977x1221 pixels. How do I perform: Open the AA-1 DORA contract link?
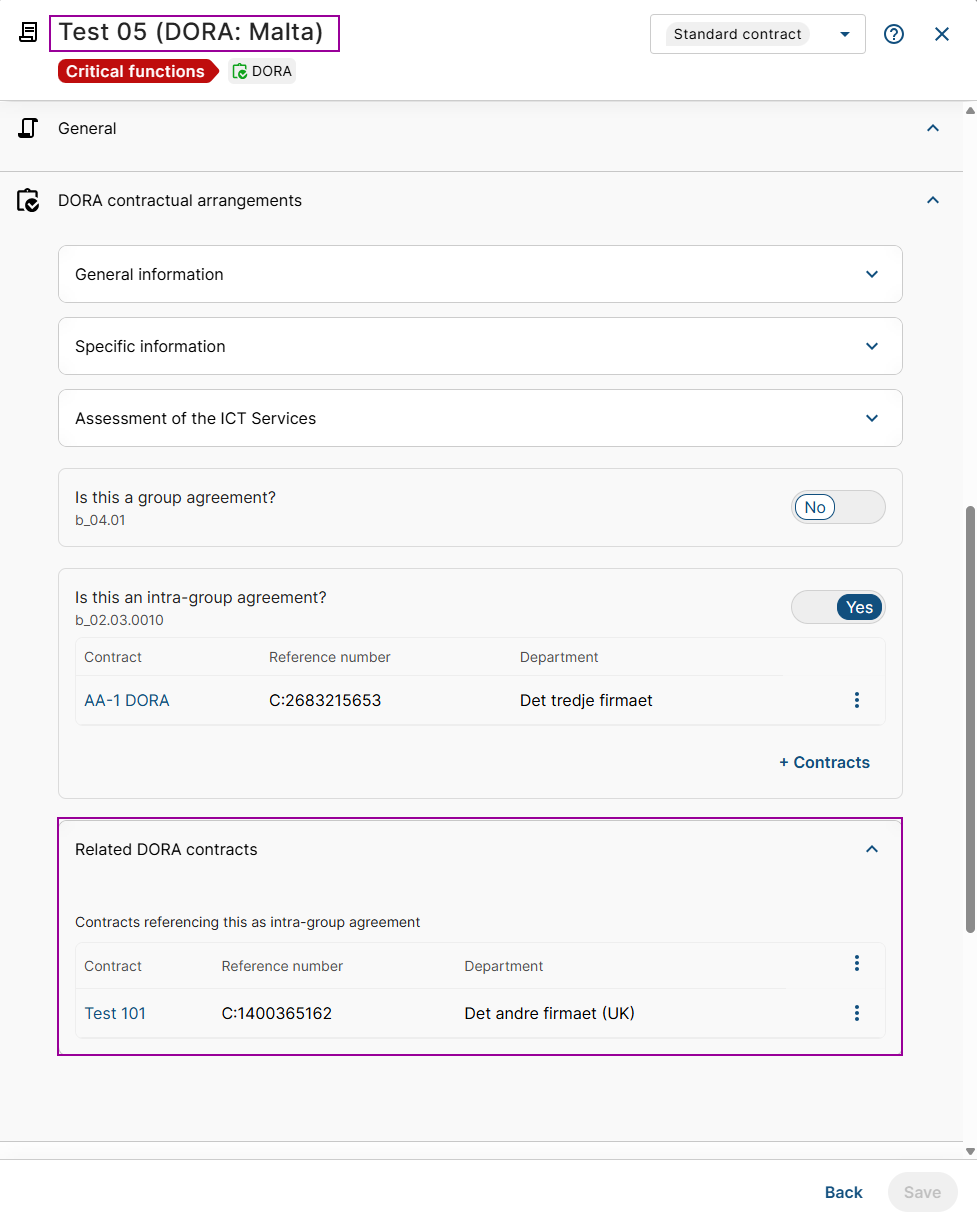(x=127, y=701)
